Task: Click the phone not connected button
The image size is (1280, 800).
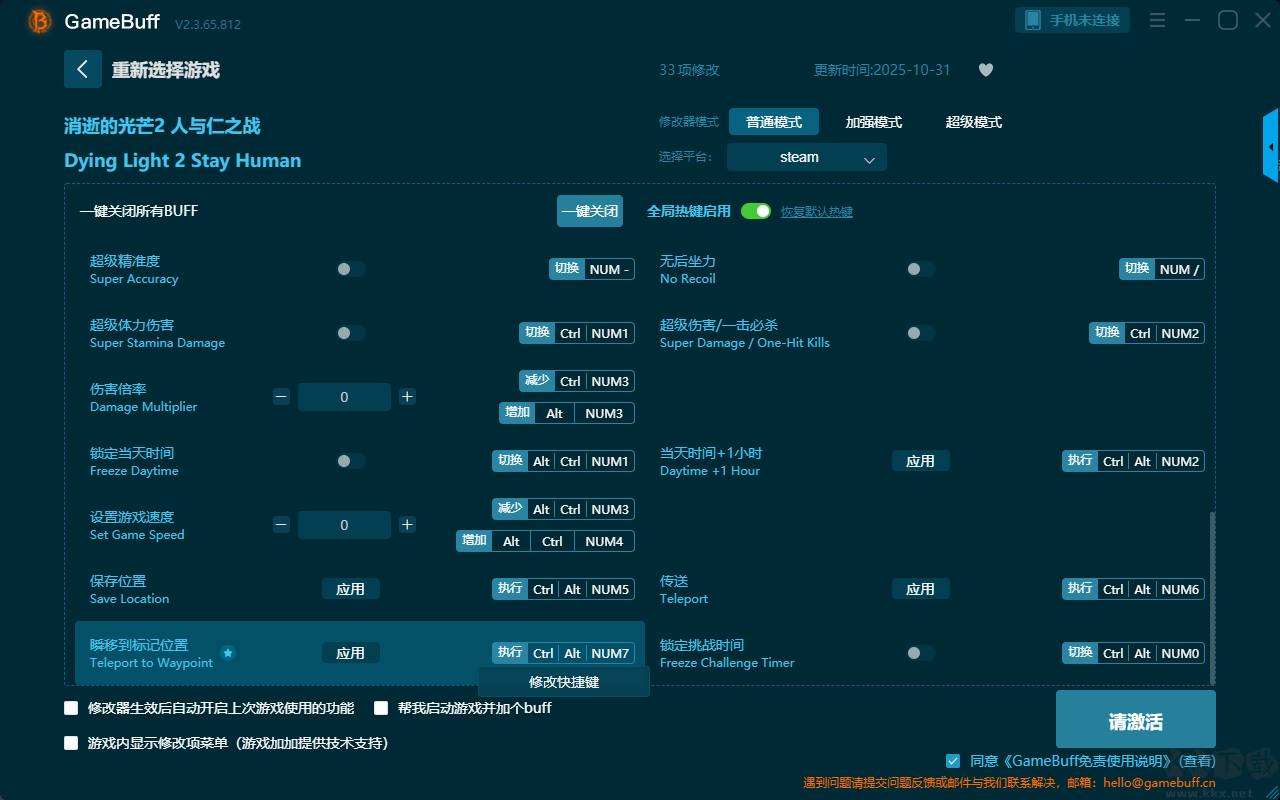Action: (x=1073, y=20)
